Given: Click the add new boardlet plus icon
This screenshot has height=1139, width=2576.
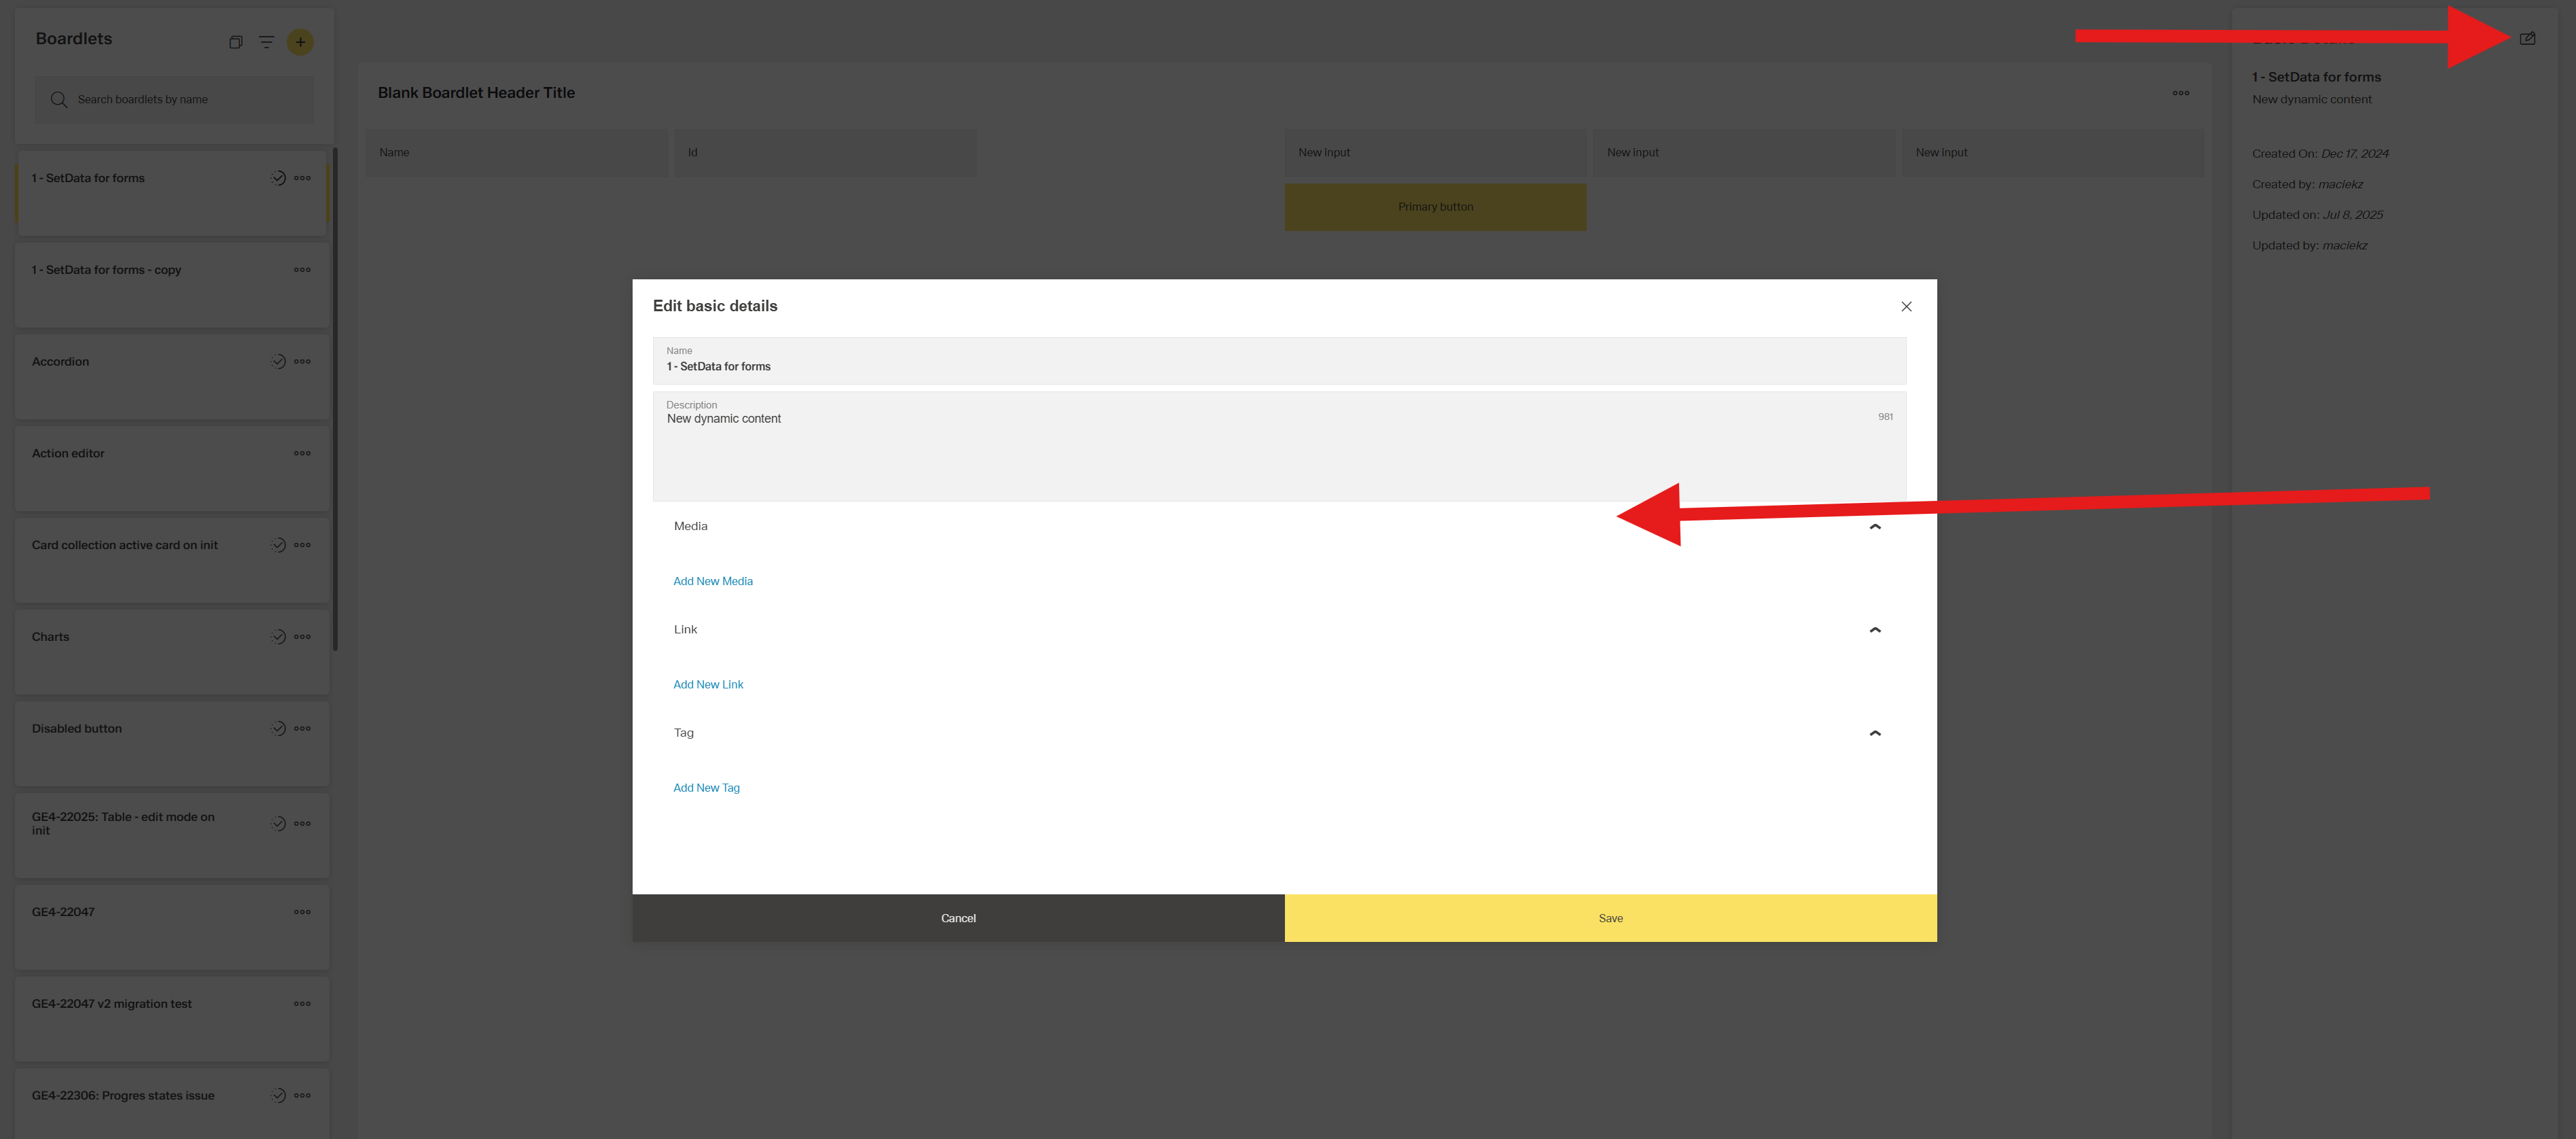Looking at the screenshot, I should (x=300, y=42).
